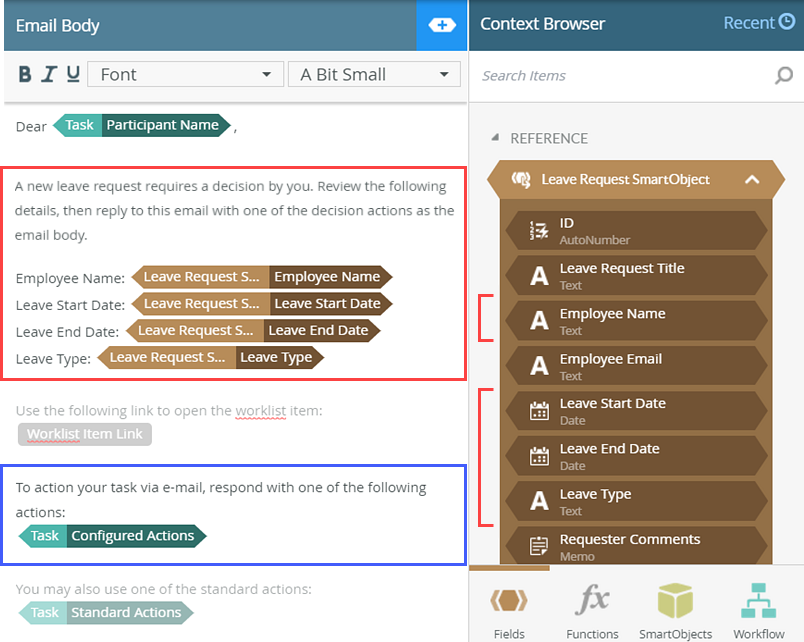Click the blue insert field button

point(441,24)
